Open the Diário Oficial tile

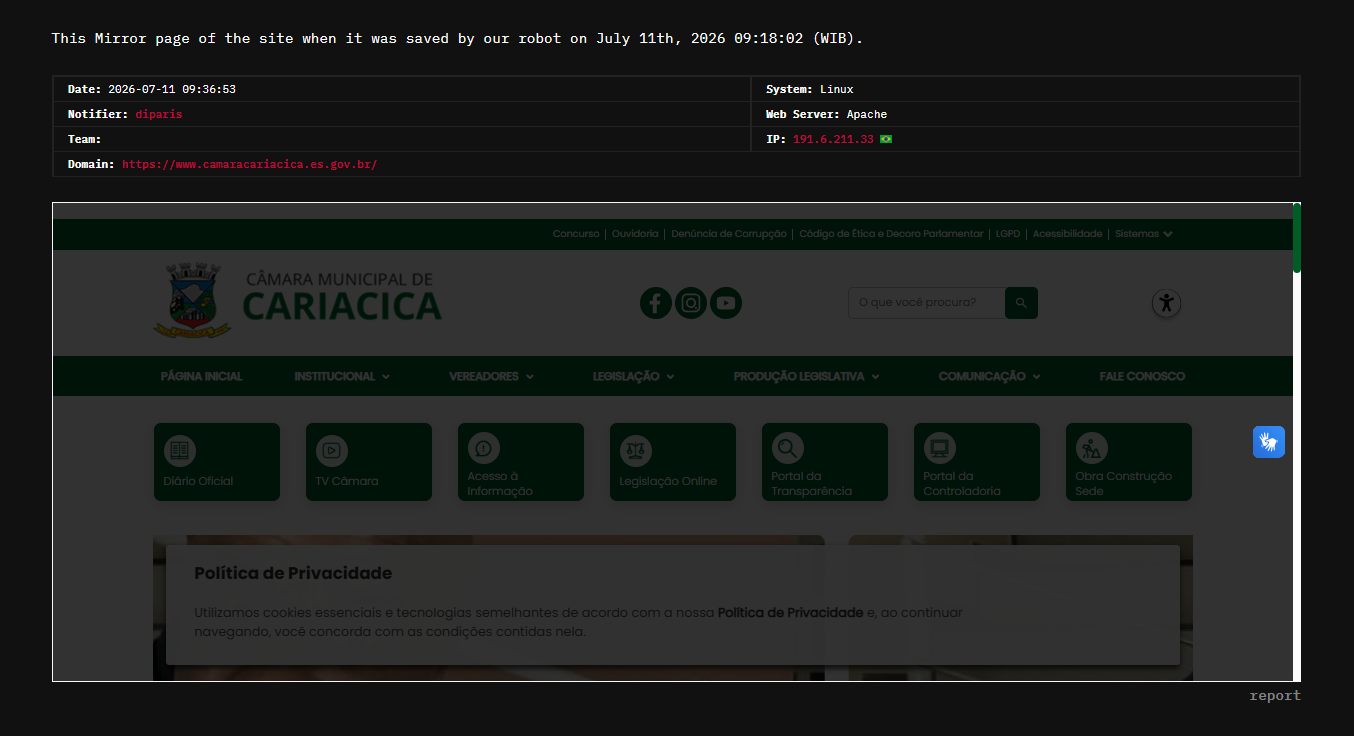[217, 462]
